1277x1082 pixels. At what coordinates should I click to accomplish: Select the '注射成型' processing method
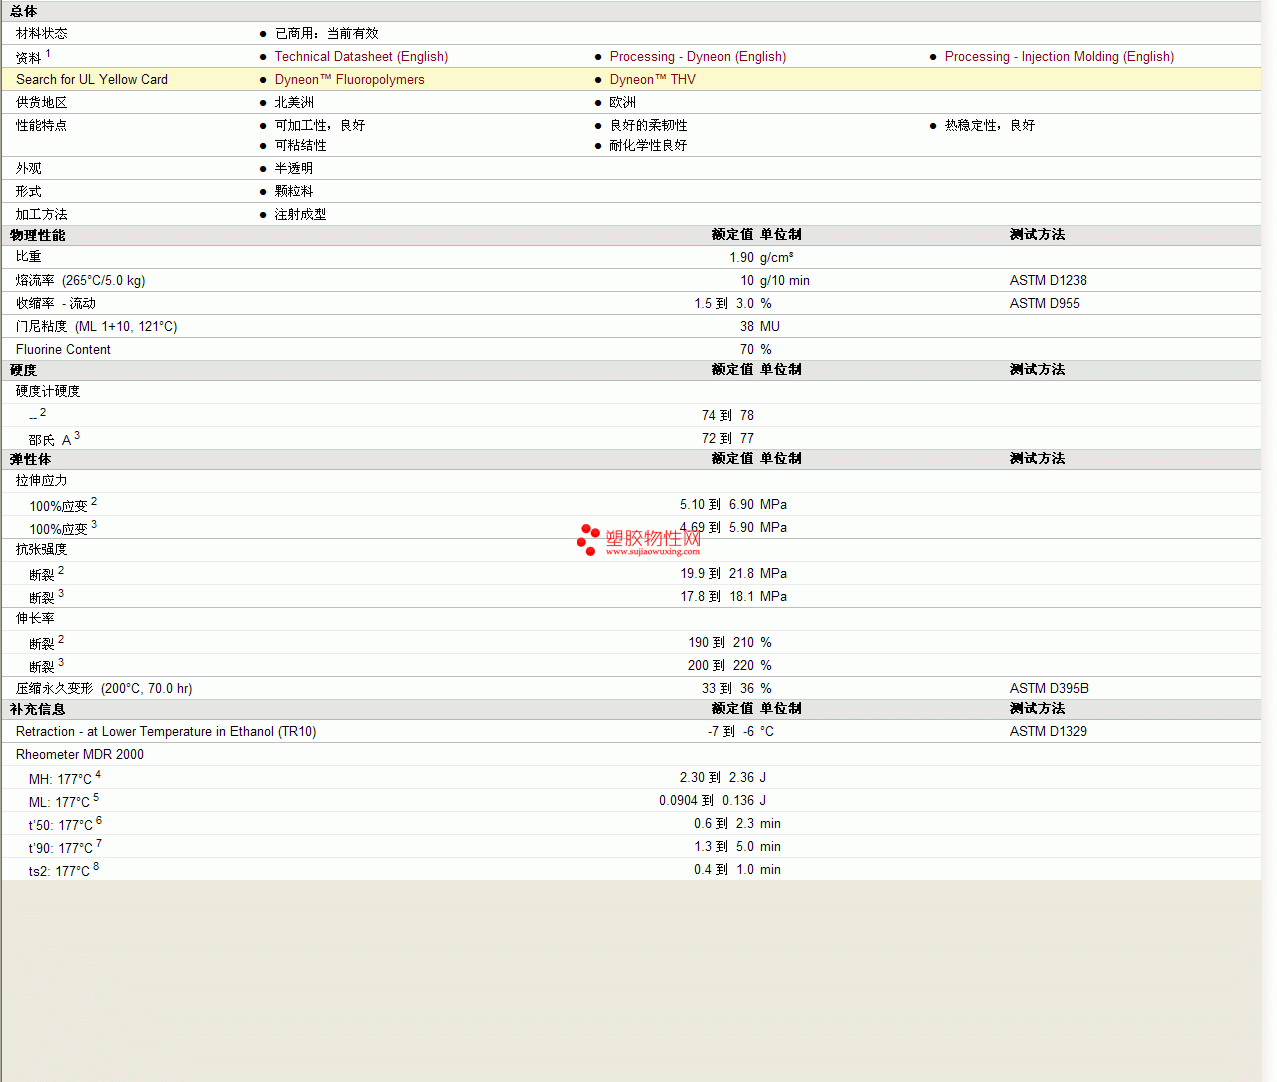click(301, 215)
